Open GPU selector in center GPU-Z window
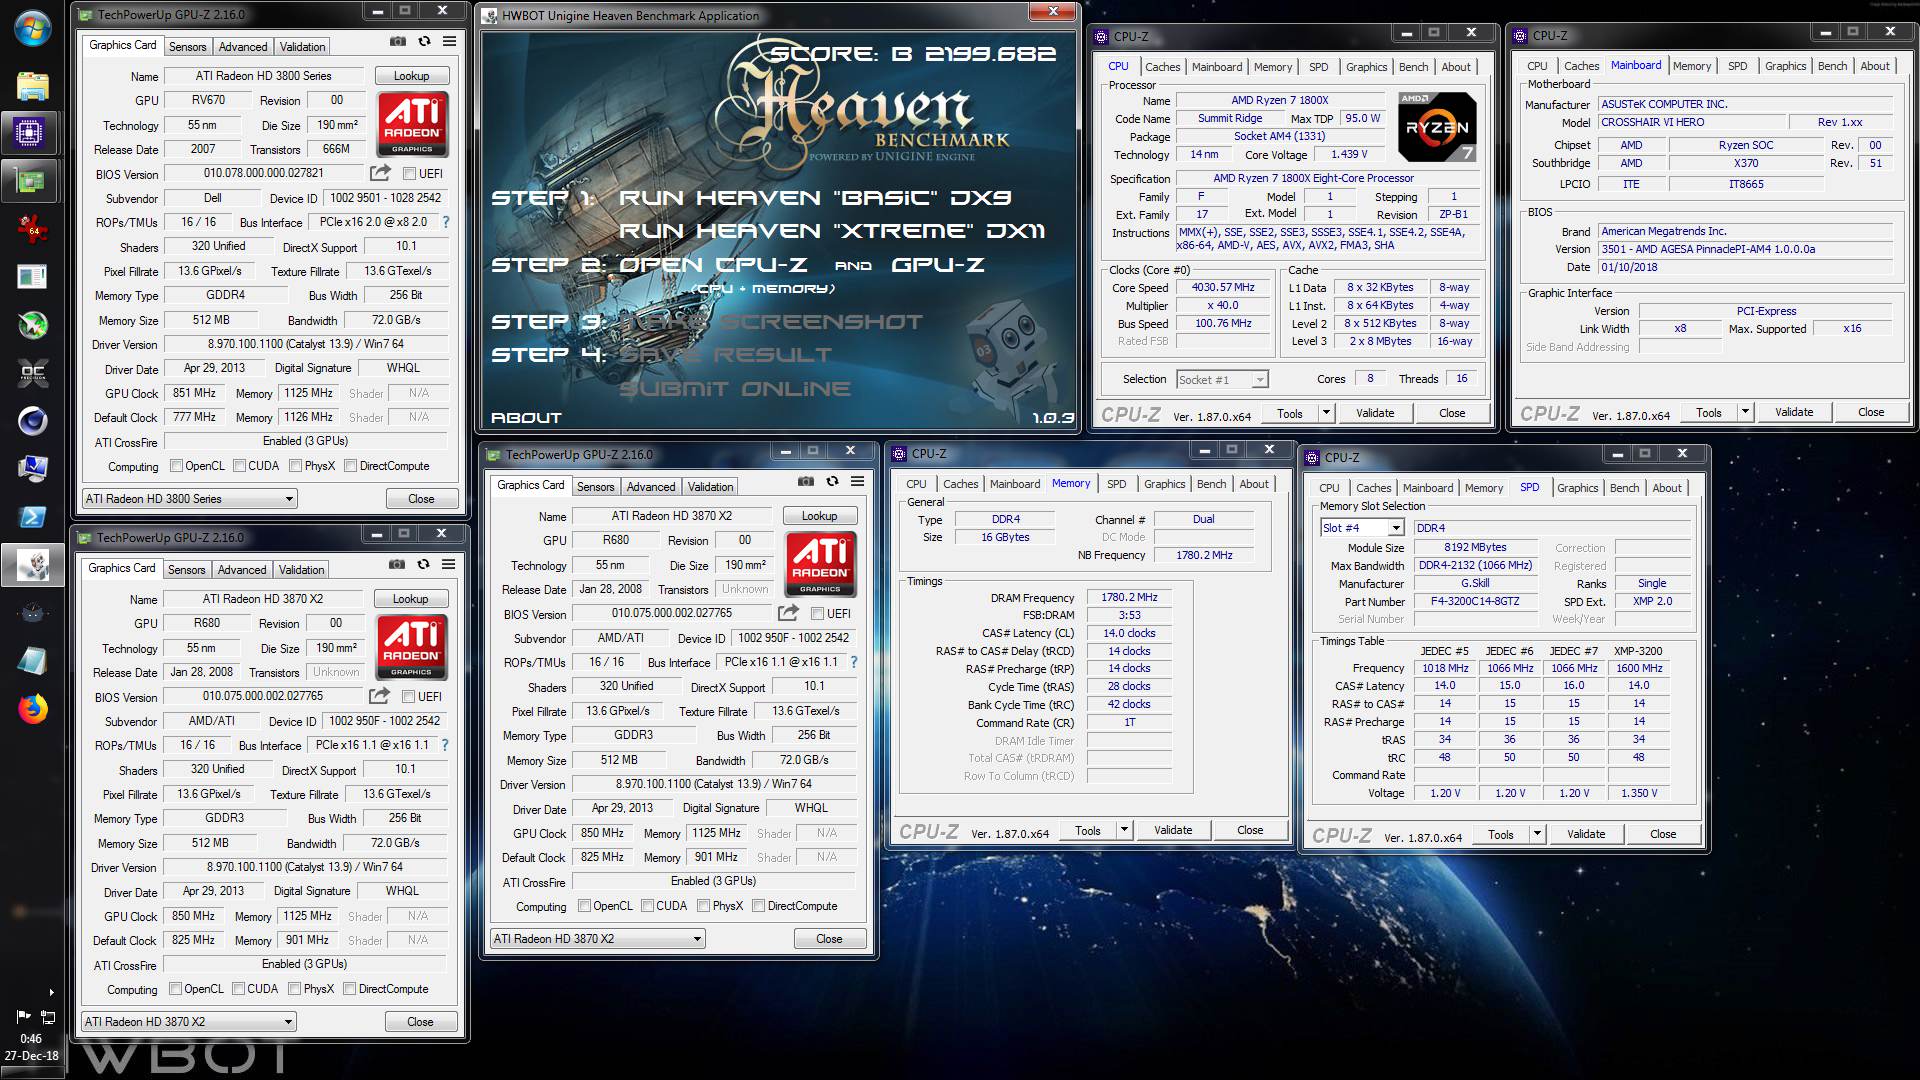1920x1080 pixels. (x=598, y=939)
